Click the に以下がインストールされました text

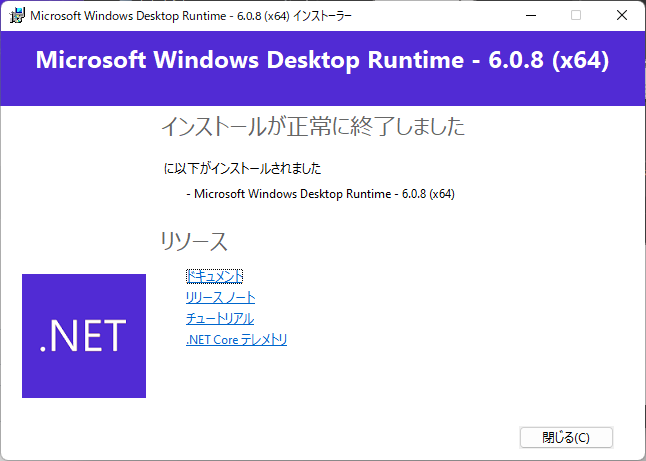click(242, 168)
